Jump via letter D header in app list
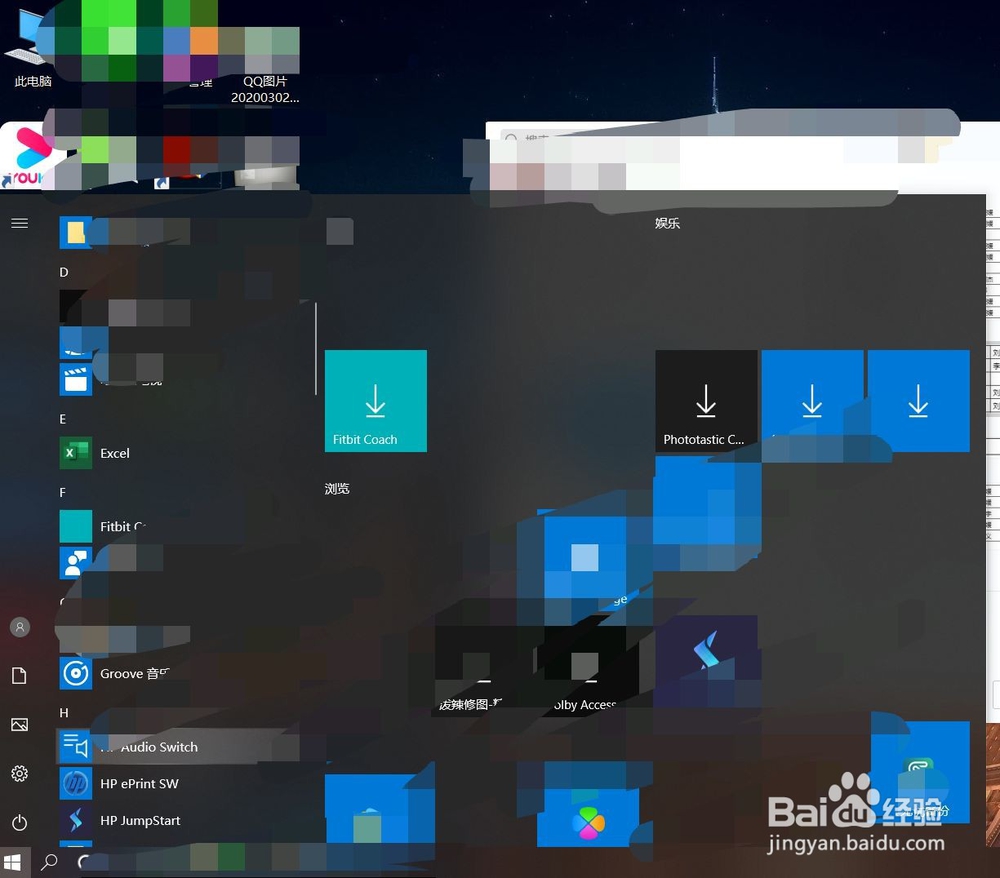The image size is (1000, 878). 64,272
